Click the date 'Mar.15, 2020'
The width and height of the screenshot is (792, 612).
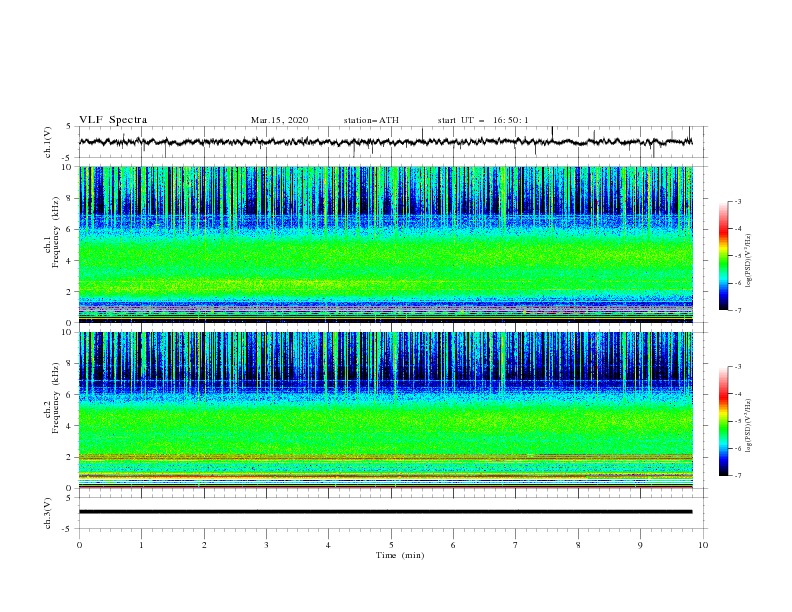279,120
